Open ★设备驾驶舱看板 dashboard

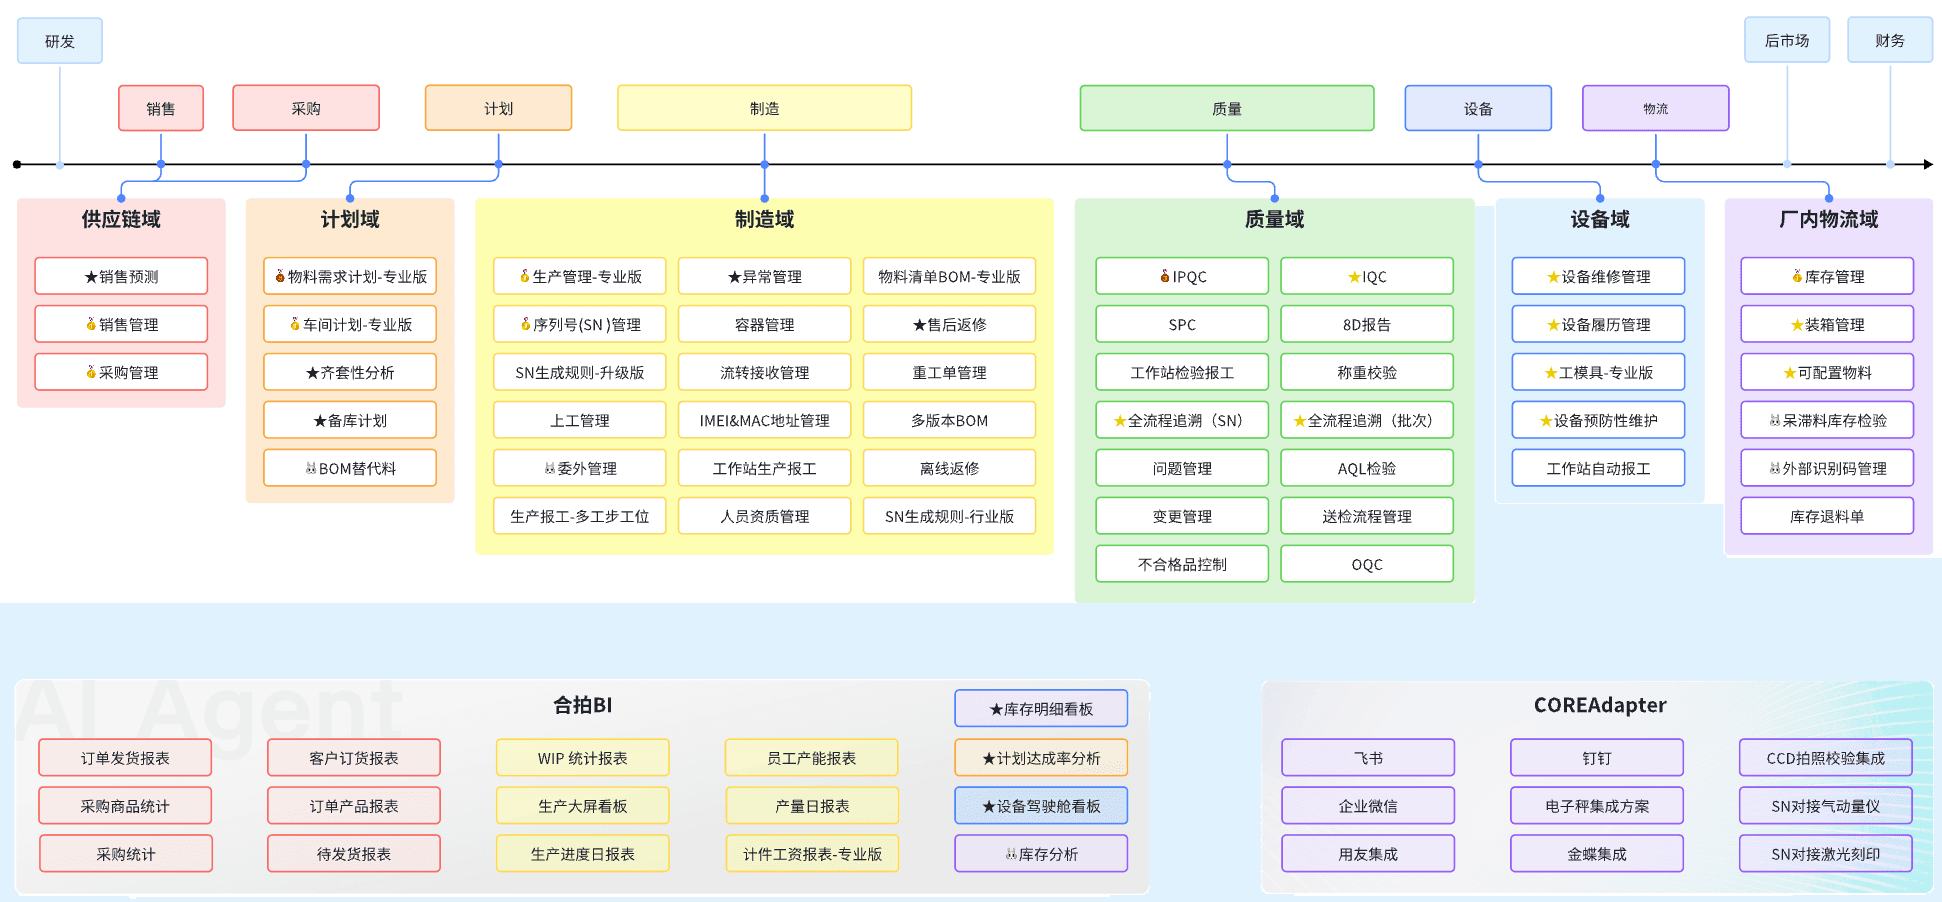tap(1041, 806)
